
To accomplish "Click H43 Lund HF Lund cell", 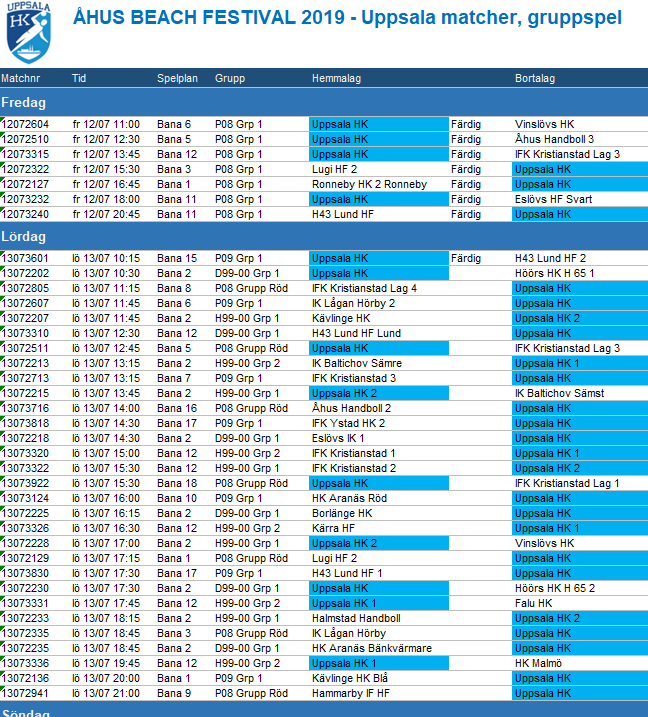I will click(x=356, y=333).
